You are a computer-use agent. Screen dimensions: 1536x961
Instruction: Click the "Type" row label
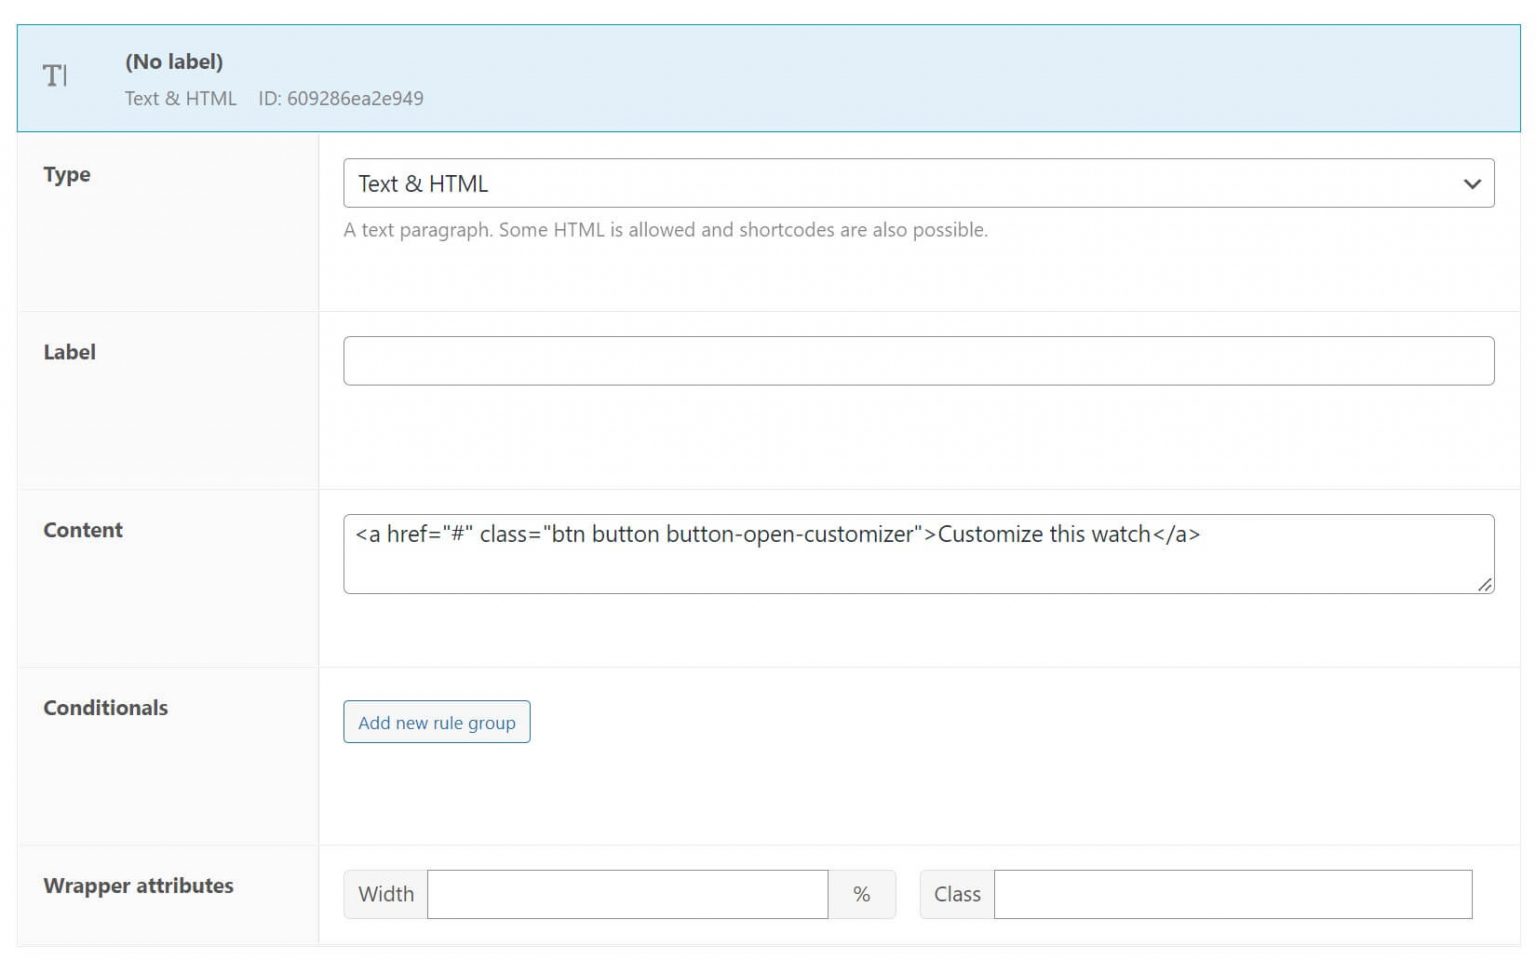click(x=66, y=174)
